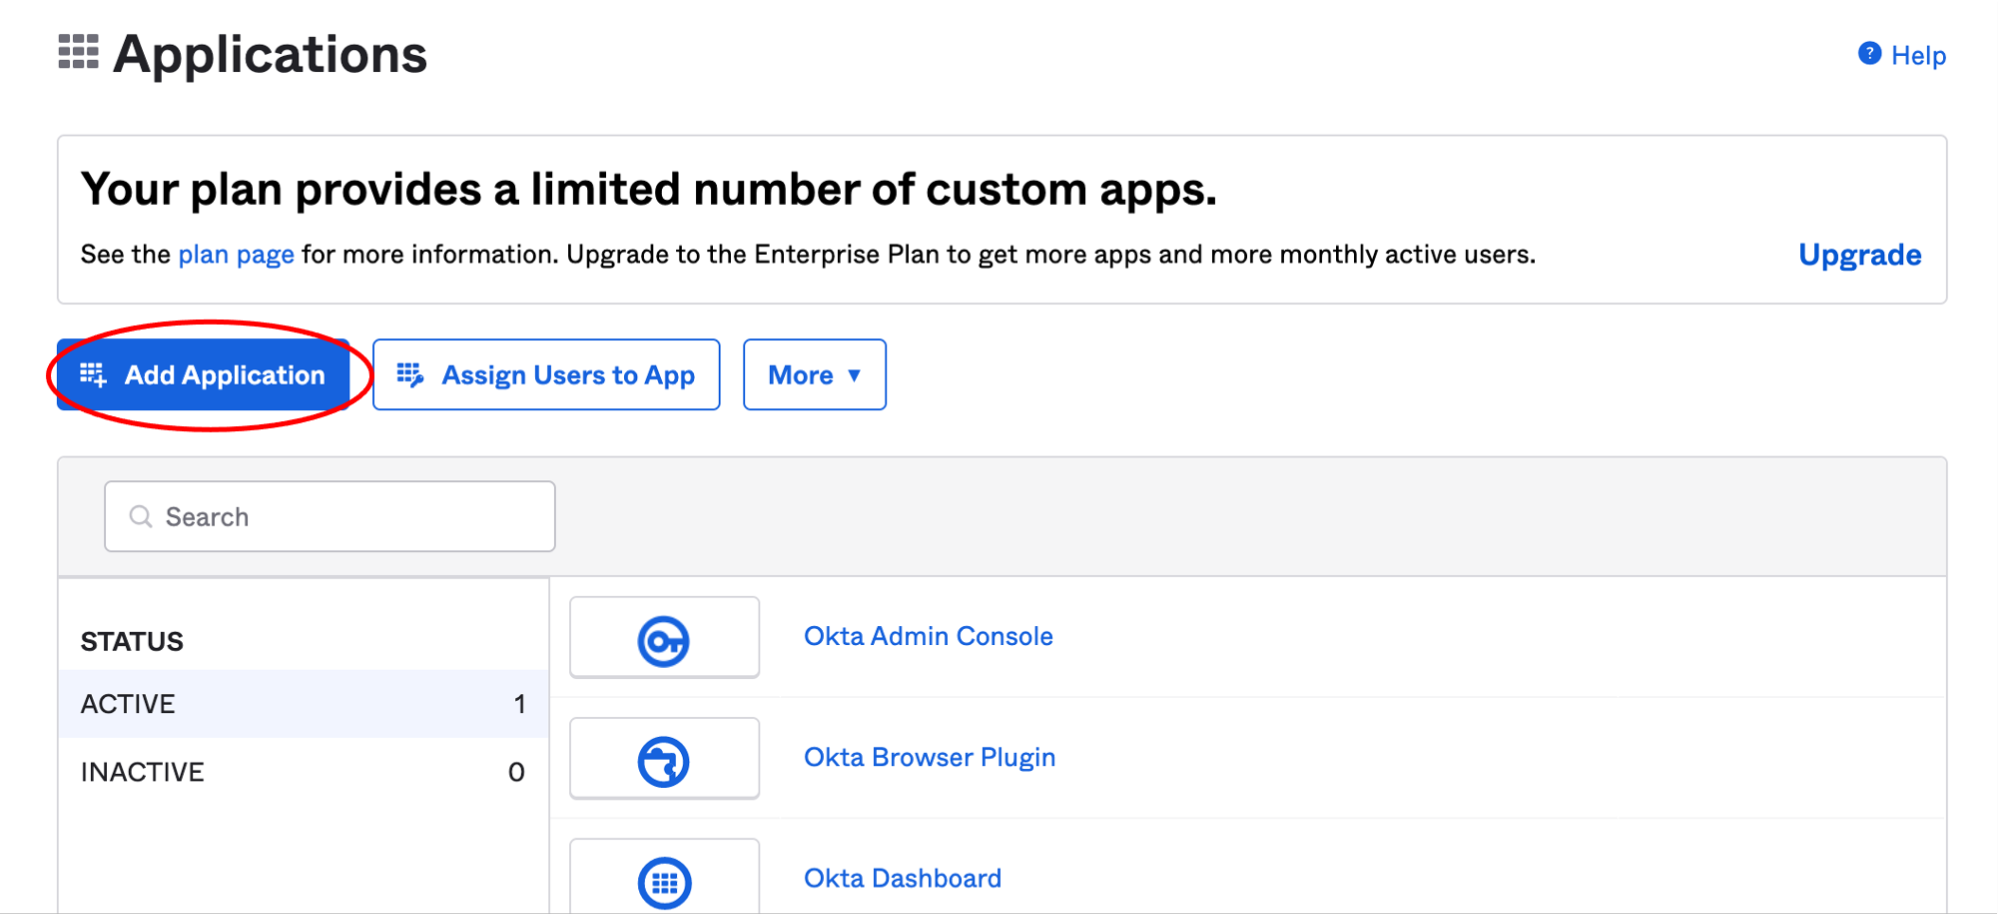This screenshot has width=1999, height=915.
Task: Filter by ACTIVE status
Action: (x=303, y=704)
